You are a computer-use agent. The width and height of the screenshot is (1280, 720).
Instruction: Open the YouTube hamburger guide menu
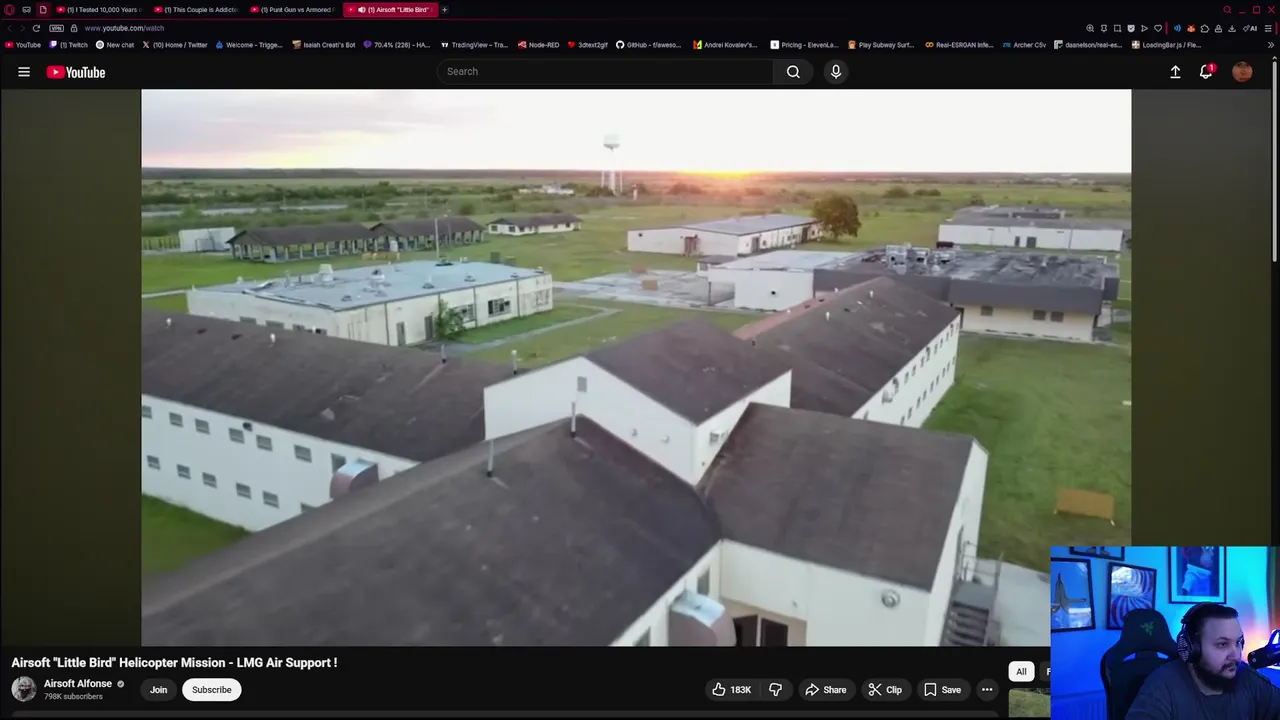pos(24,72)
